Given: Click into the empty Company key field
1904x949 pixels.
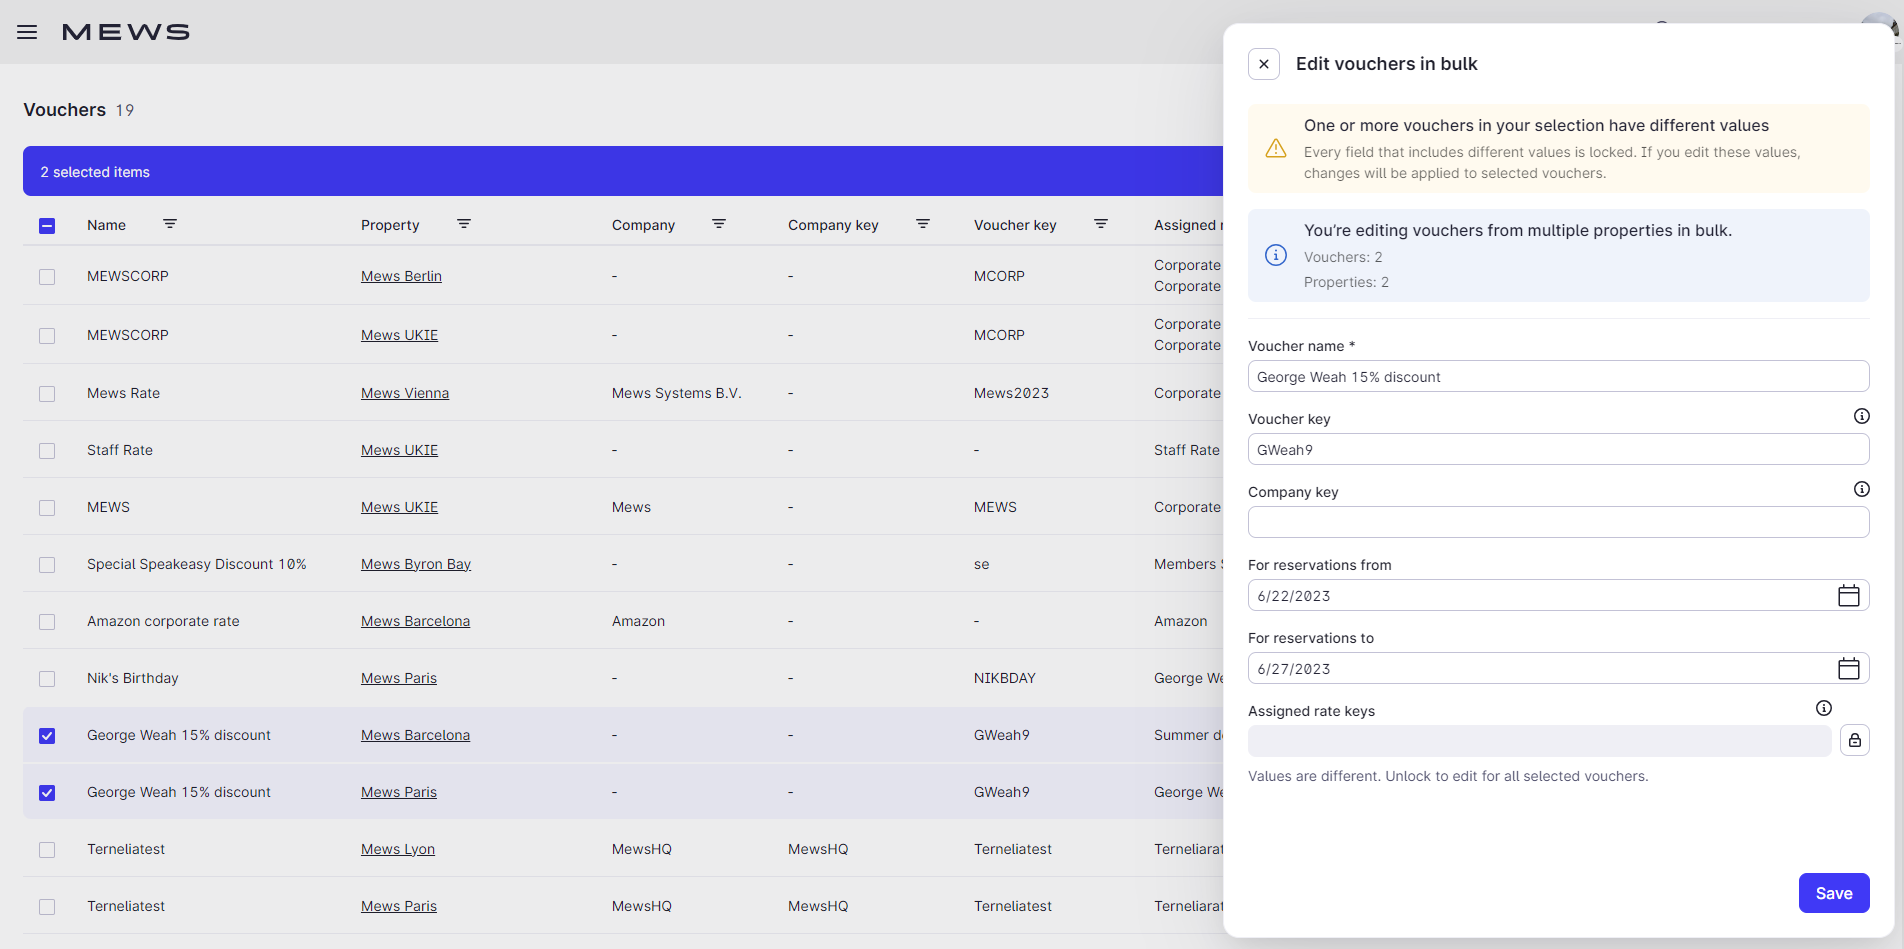Looking at the screenshot, I should click(x=1558, y=522).
